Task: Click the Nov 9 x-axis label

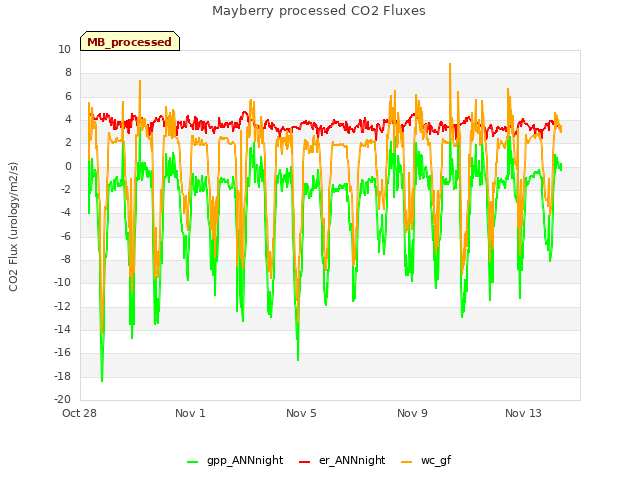Action: pos(412,413)
